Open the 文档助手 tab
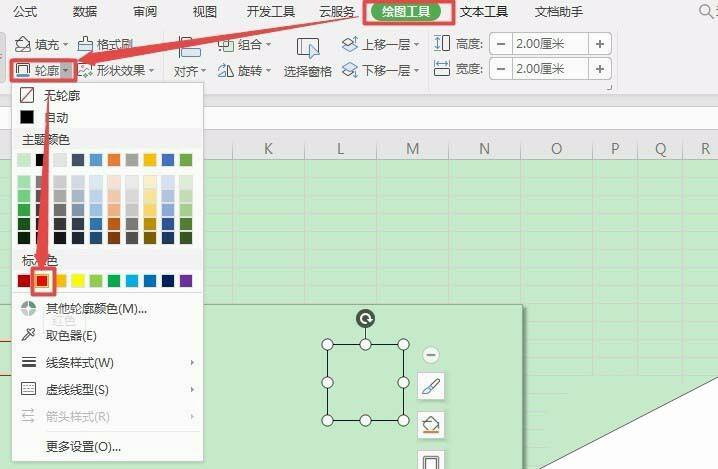This screenshot has height=469, width=718. [559, 11]
